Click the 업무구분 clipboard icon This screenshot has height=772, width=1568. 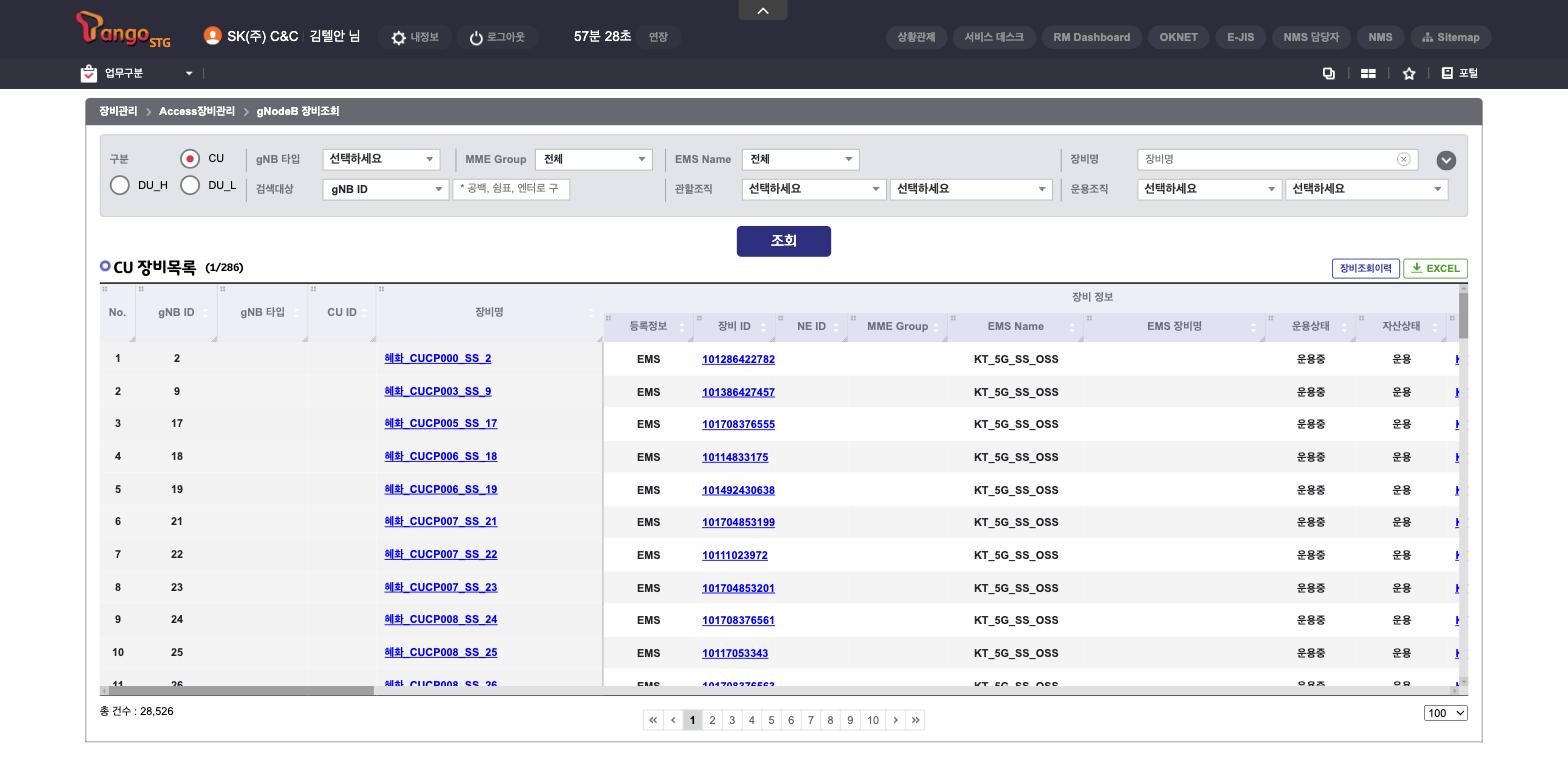tap(89, 73)
